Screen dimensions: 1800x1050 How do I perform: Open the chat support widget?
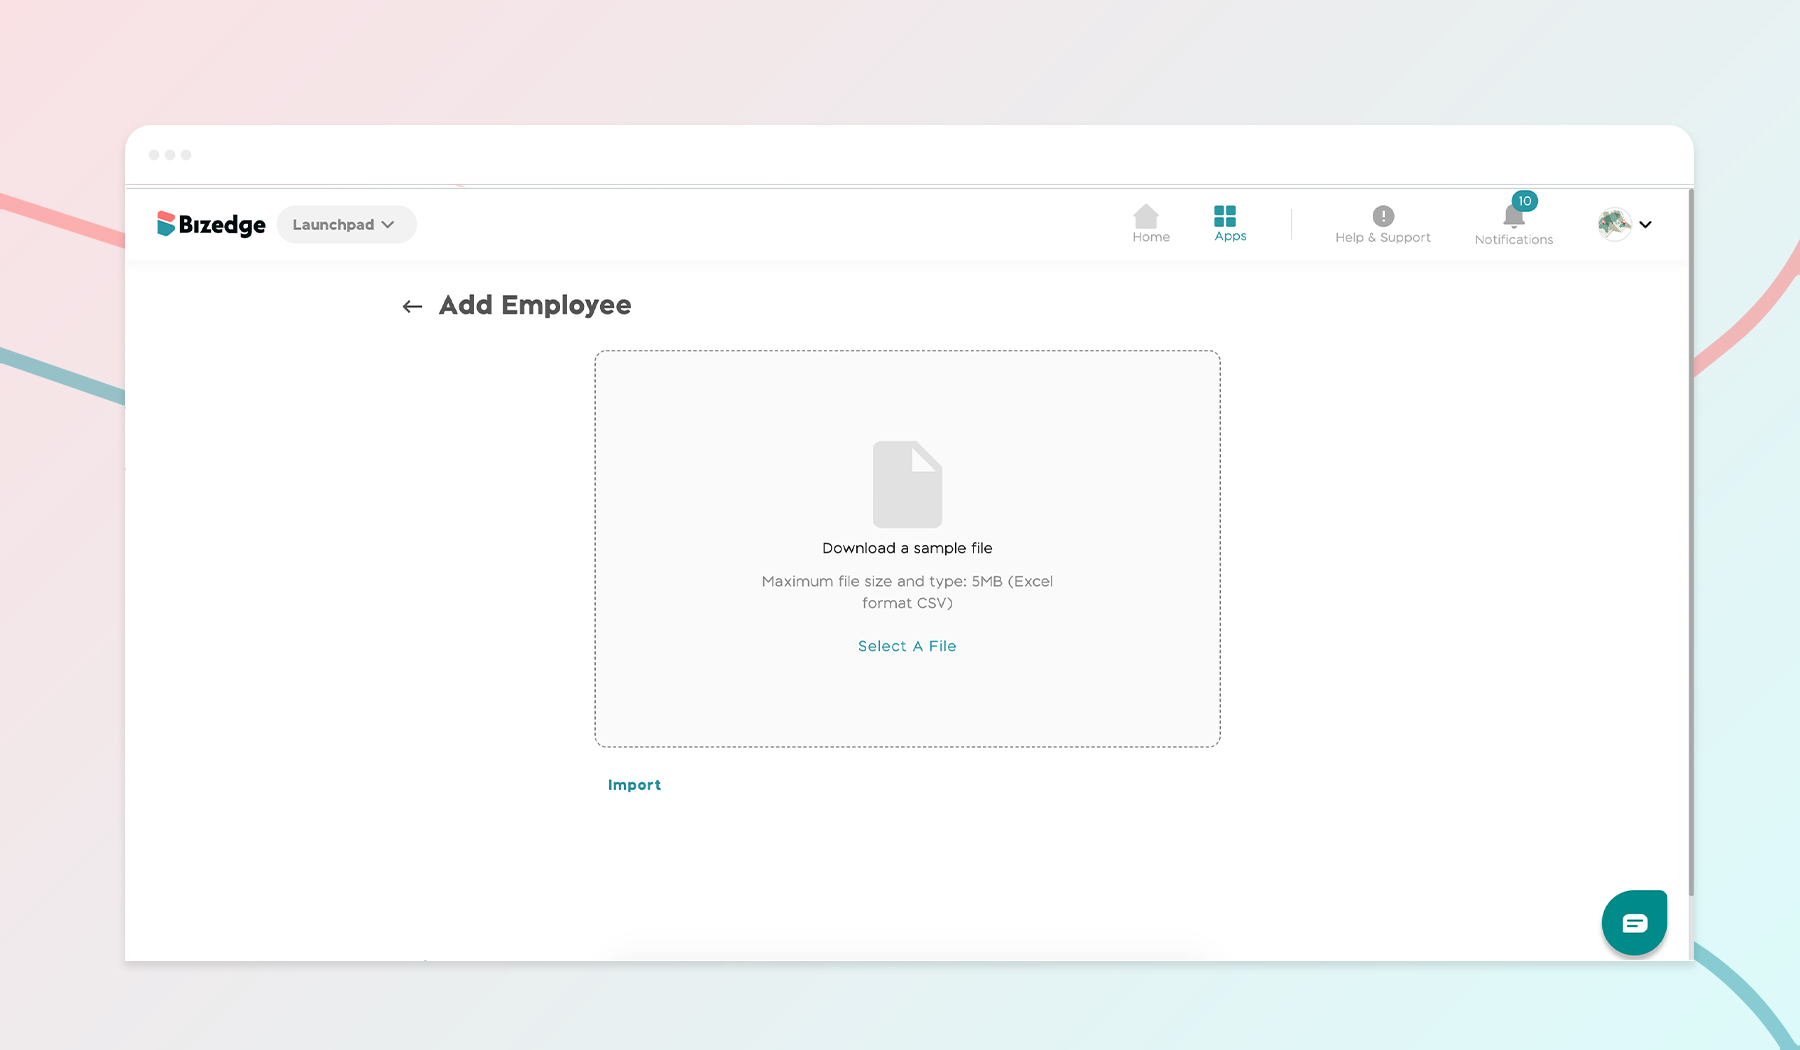(1634, 922)
